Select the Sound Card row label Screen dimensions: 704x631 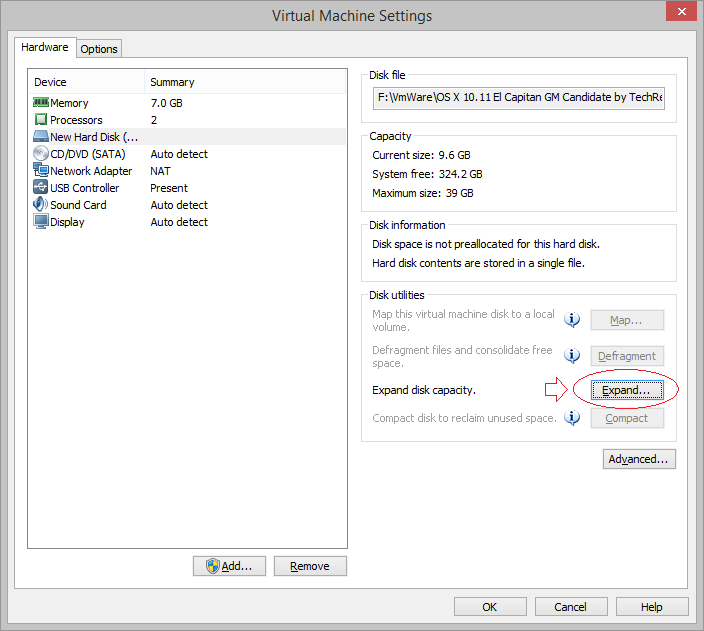[78, 205]
